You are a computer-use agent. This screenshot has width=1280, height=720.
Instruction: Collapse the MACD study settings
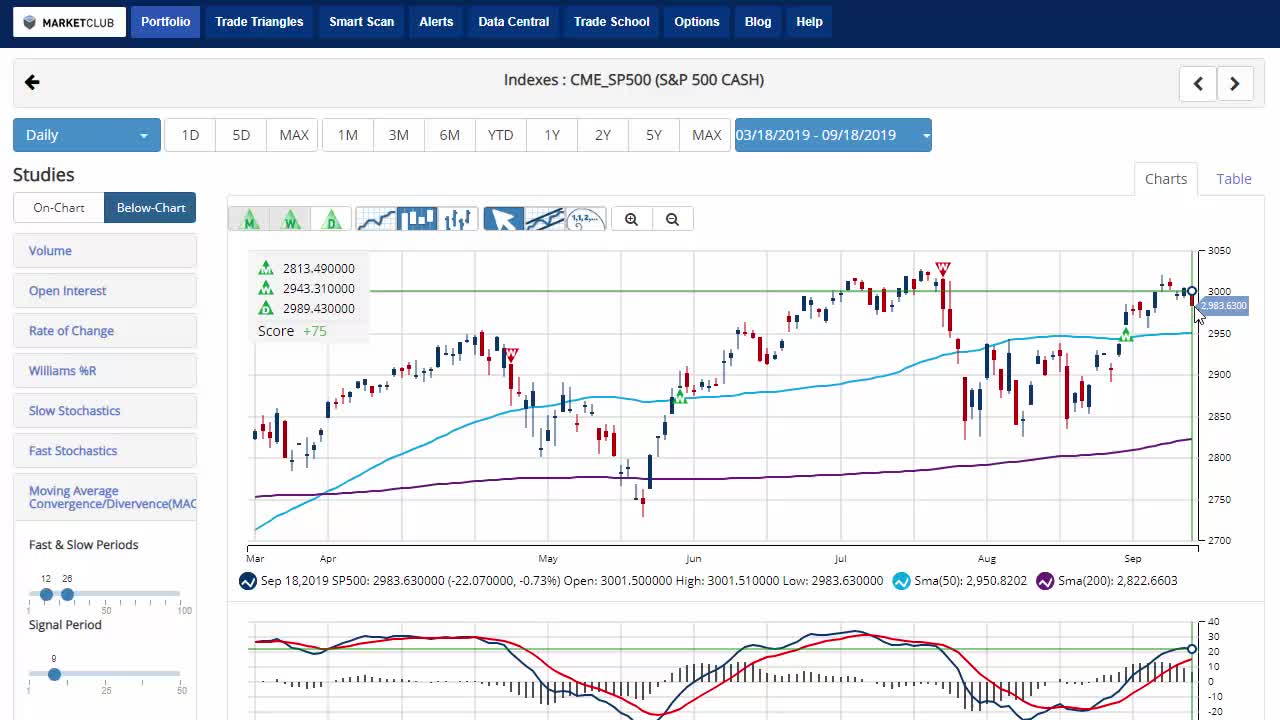point(105,497)
